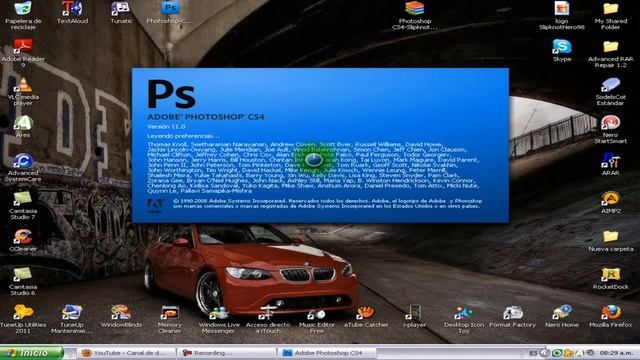640x360 pixels.
Task: Launch Skype from the desktop
Action: pos(562,47)
